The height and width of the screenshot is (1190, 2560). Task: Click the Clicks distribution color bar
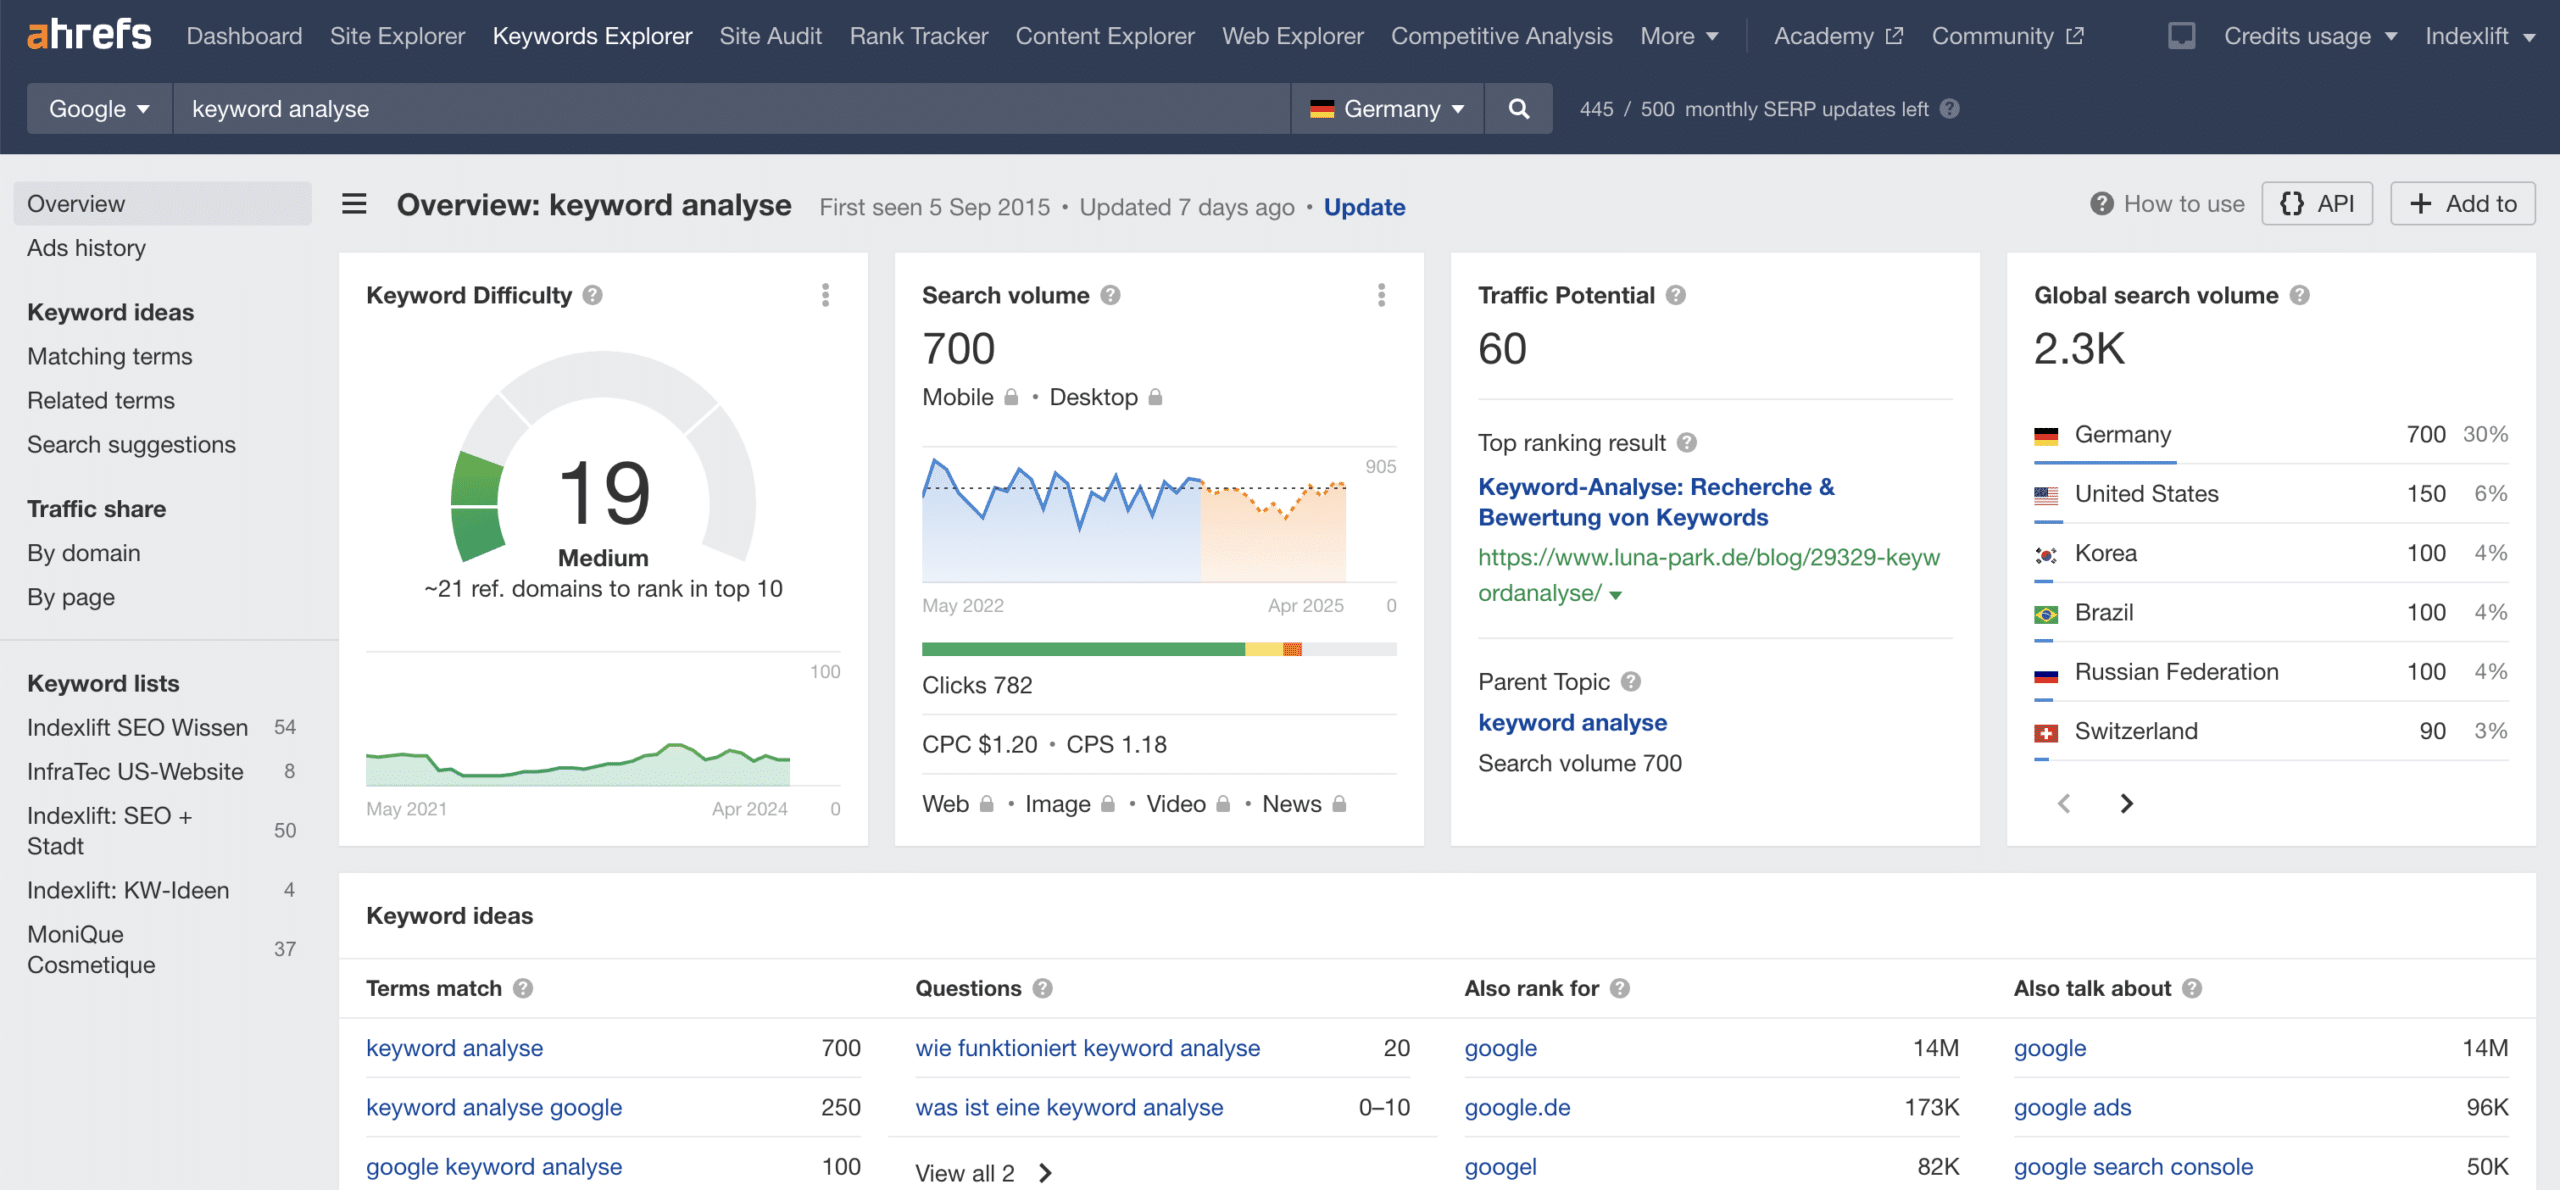pyautogui.click(x=1159, y=649)
